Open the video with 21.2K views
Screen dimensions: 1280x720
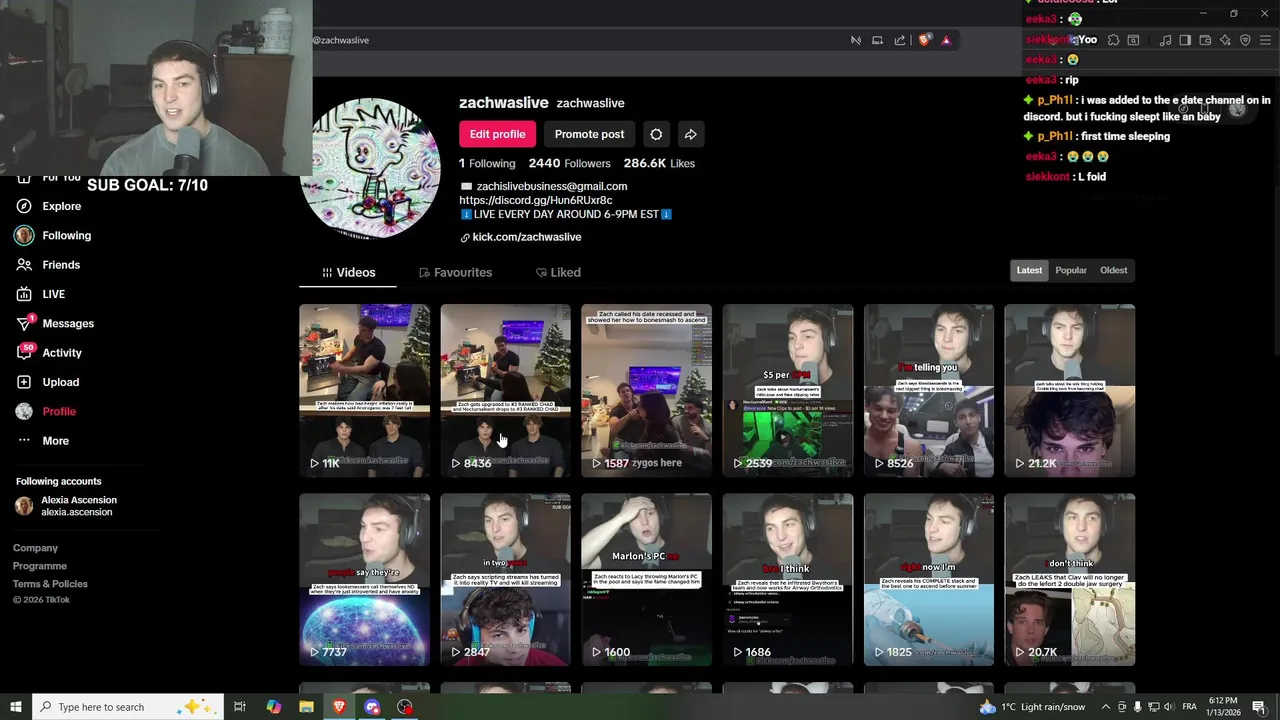pos(1069,390)
